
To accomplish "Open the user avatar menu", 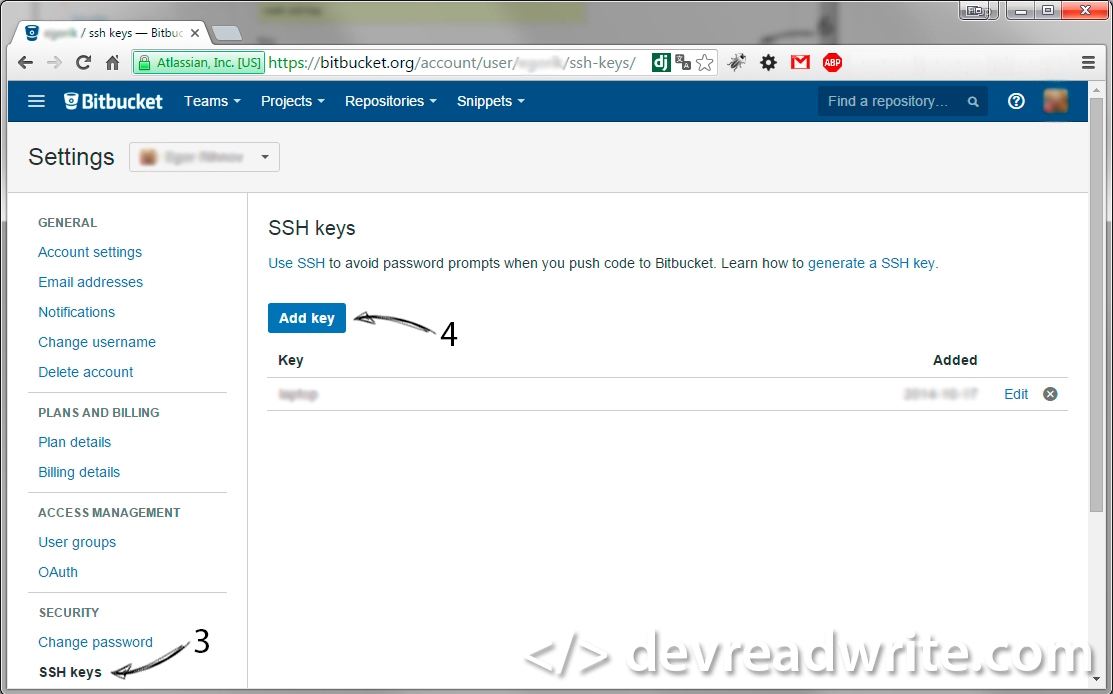I will pyautogui.click(x=1056, y=101).
